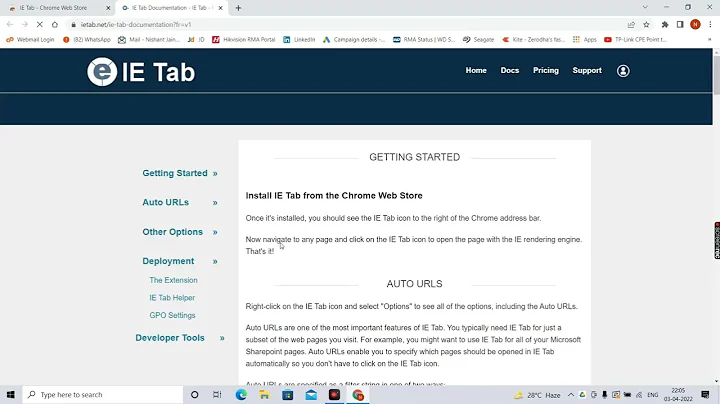Click the IE Tab logo icon
The image size is (720, 404).
[x=102, y=72]
